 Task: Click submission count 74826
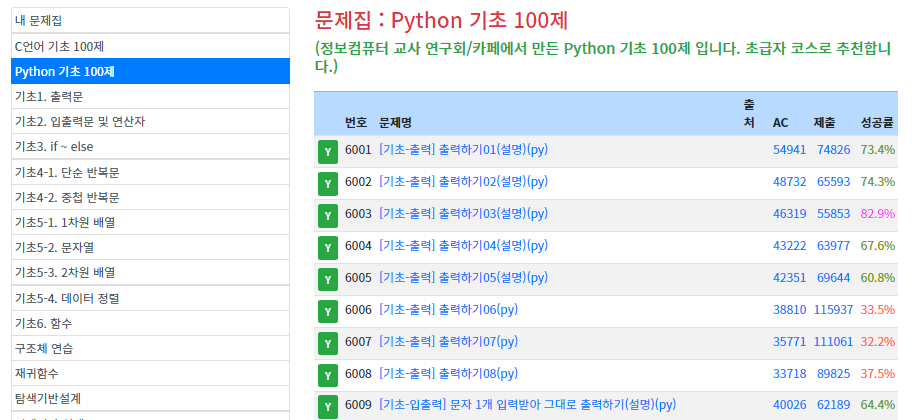834,150
